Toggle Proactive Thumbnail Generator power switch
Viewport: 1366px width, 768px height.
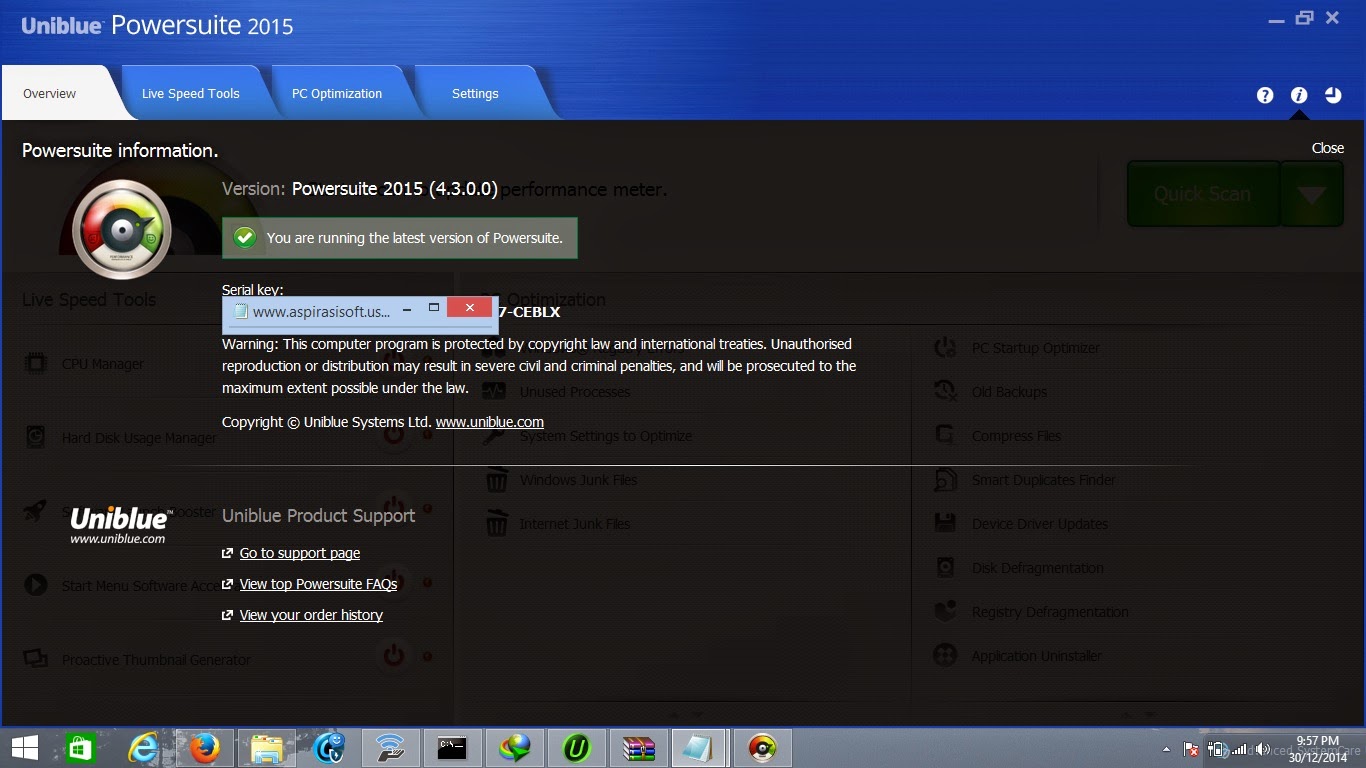[394, 656]
